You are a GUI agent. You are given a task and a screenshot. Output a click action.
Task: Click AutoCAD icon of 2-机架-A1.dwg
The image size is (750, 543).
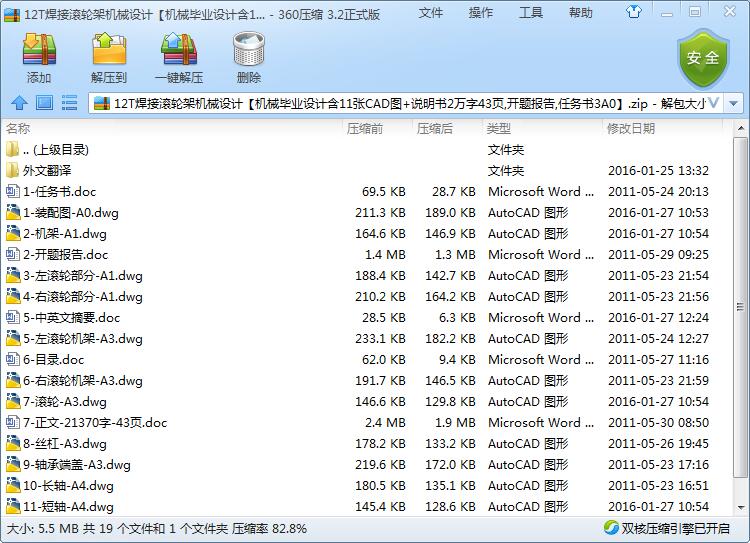pos(12,233)
